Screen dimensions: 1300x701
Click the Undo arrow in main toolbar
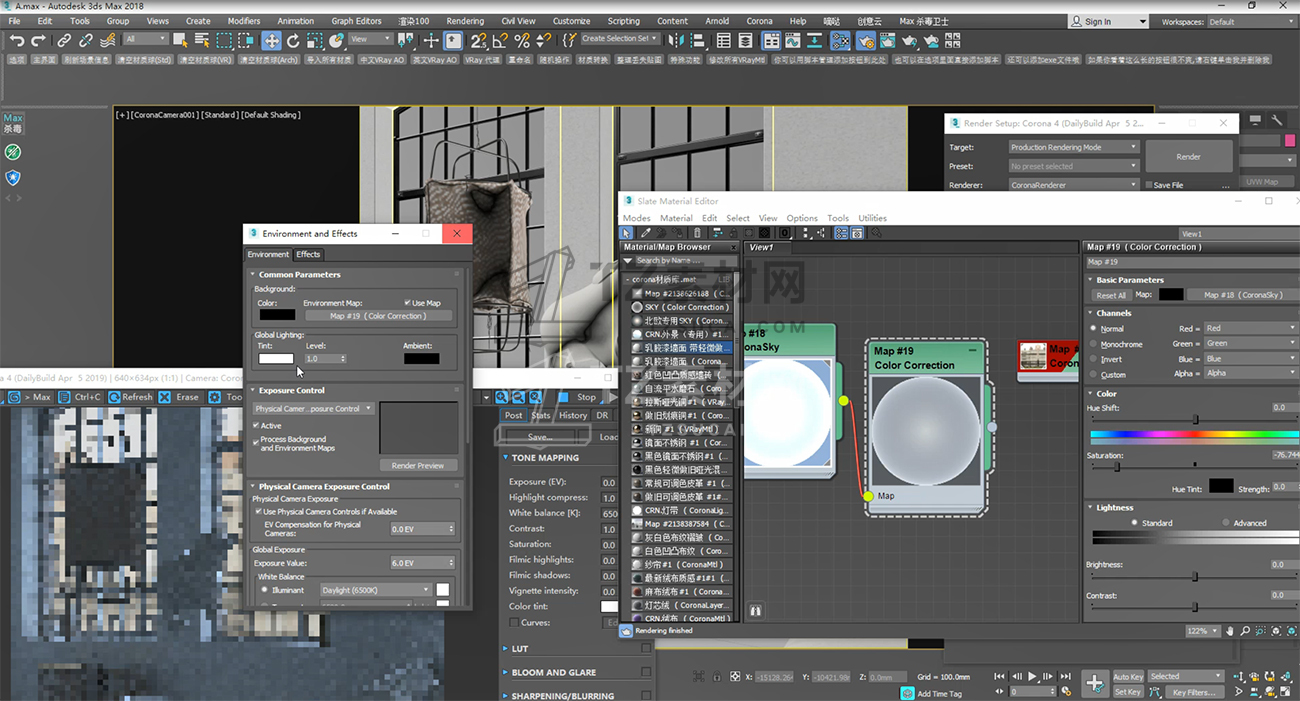tap(17, 40)
